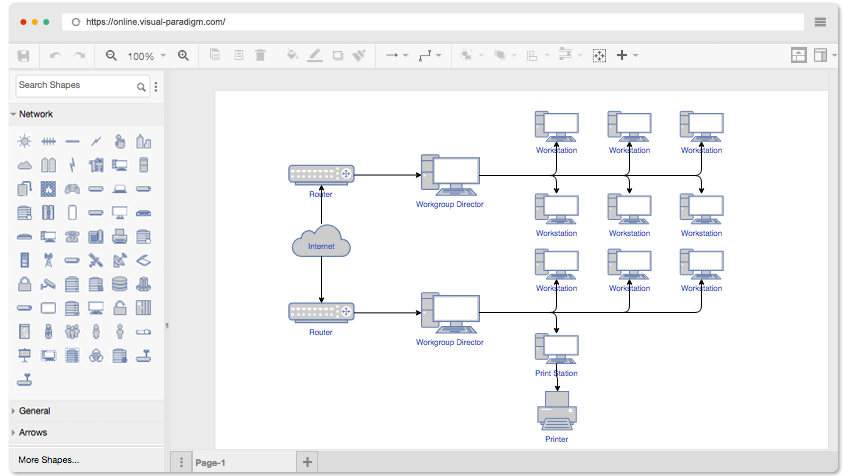Click the More Shapes... button

(x=49, y=460)
